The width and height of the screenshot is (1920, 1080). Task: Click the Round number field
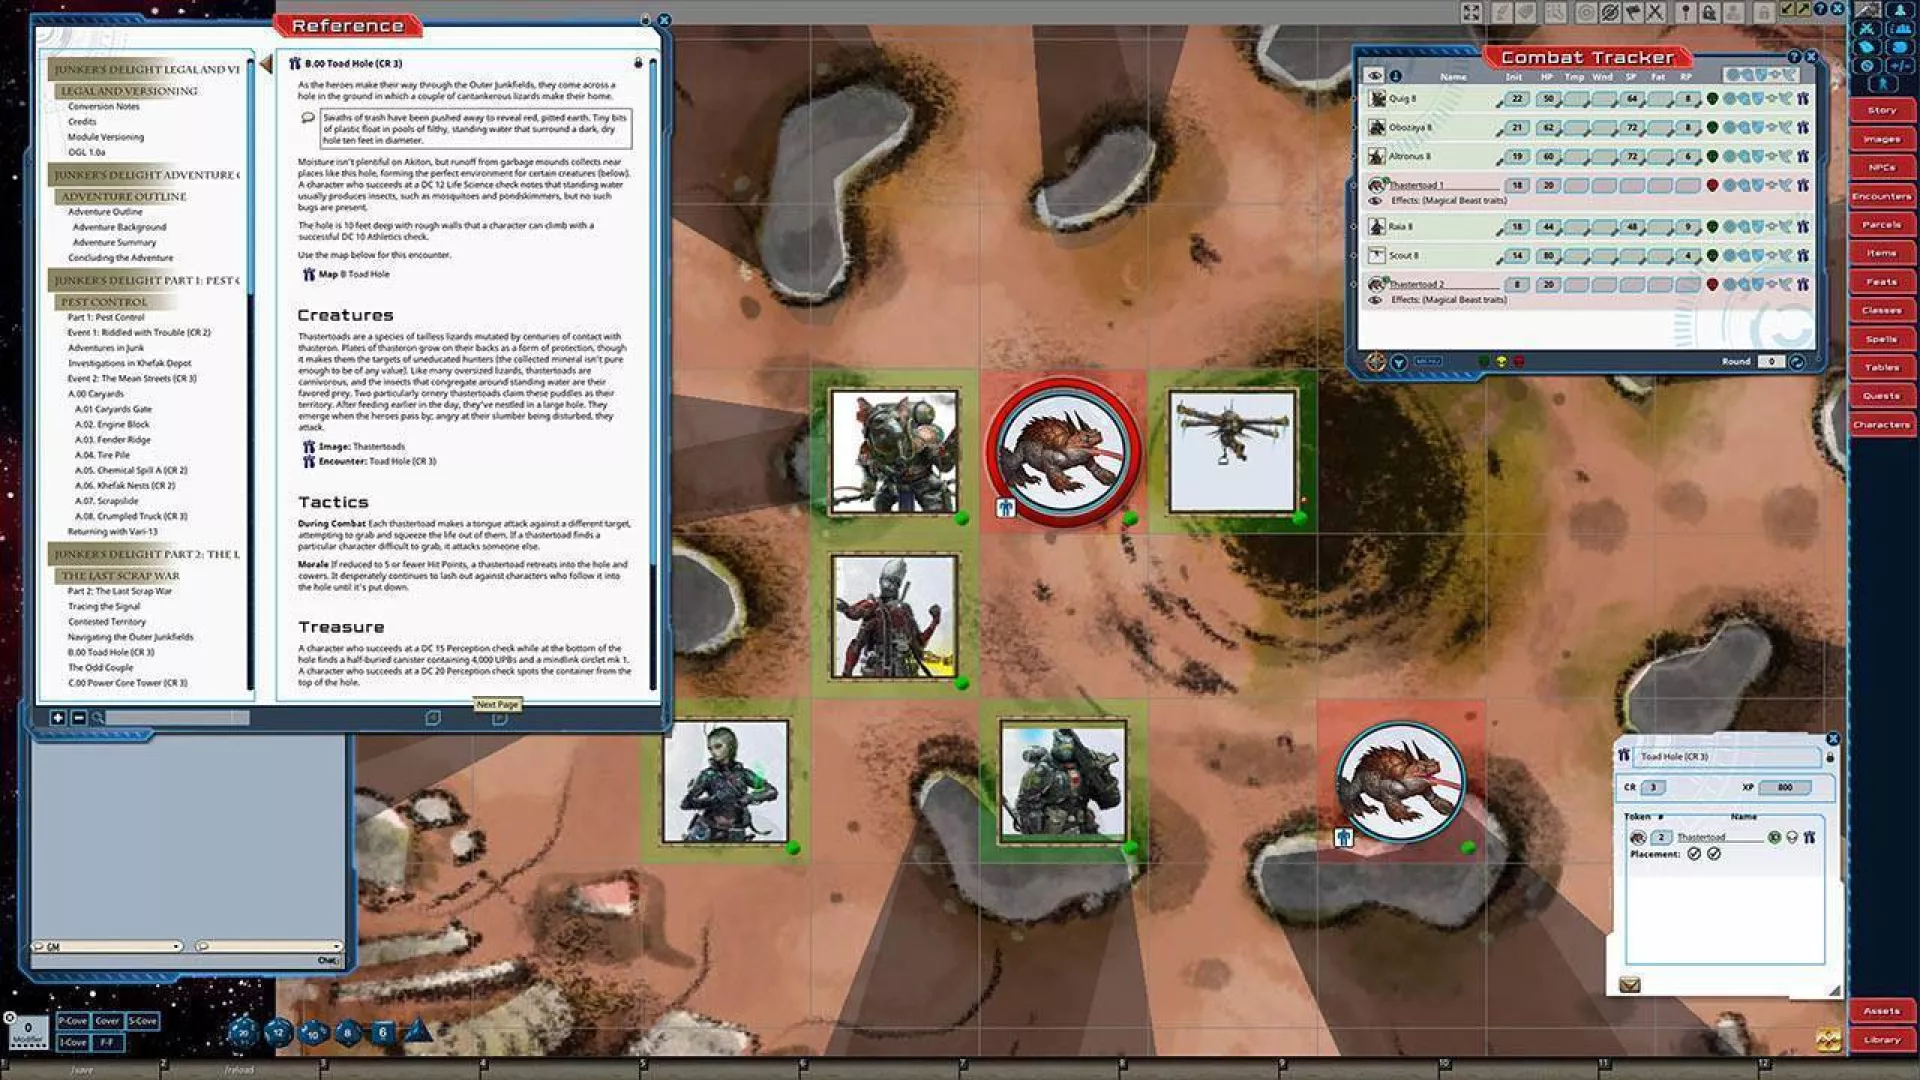pos(1770,362)
